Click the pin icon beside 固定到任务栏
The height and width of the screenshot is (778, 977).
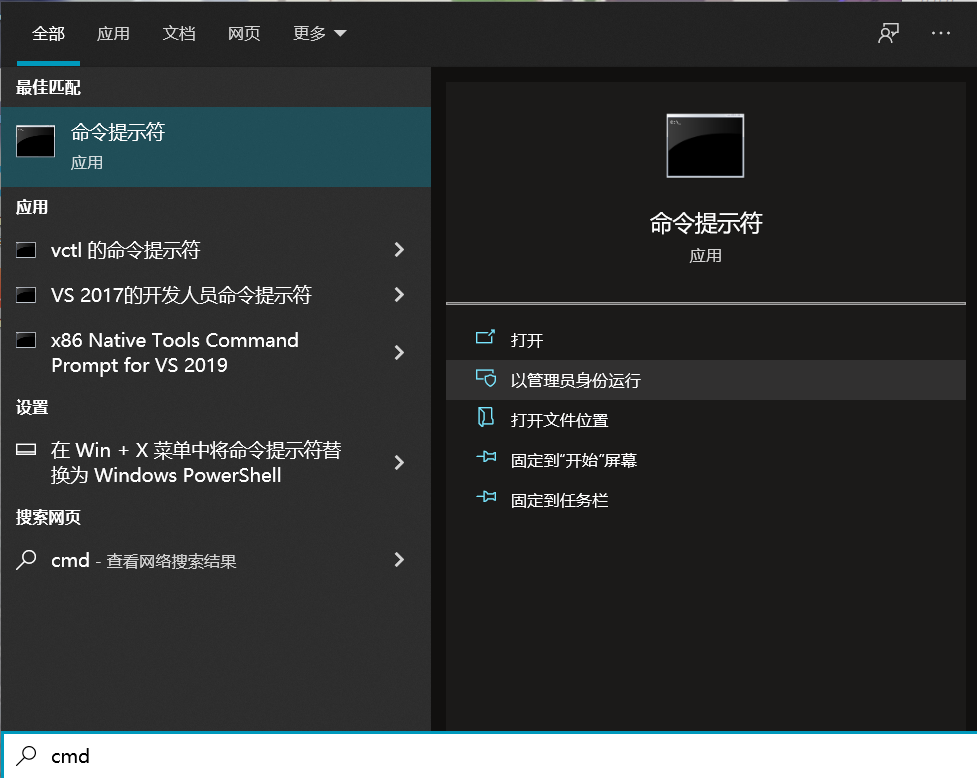tap(486, 497)
